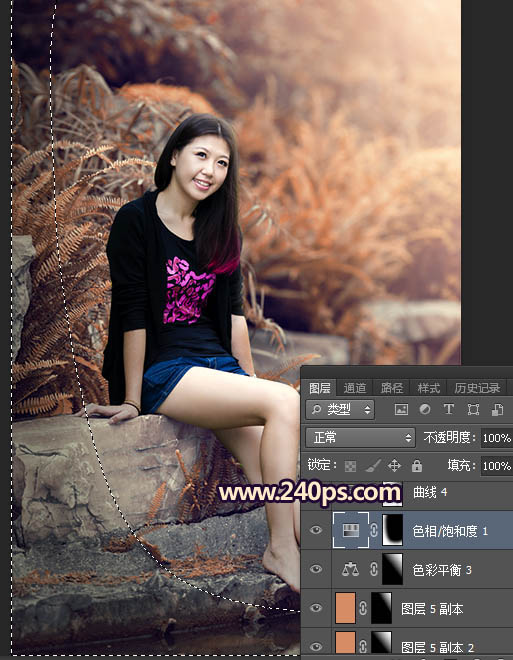This screenshot has width=513, height=660.
Task: Hide the 色相/饱和度 1 layer
Action: 316,530
